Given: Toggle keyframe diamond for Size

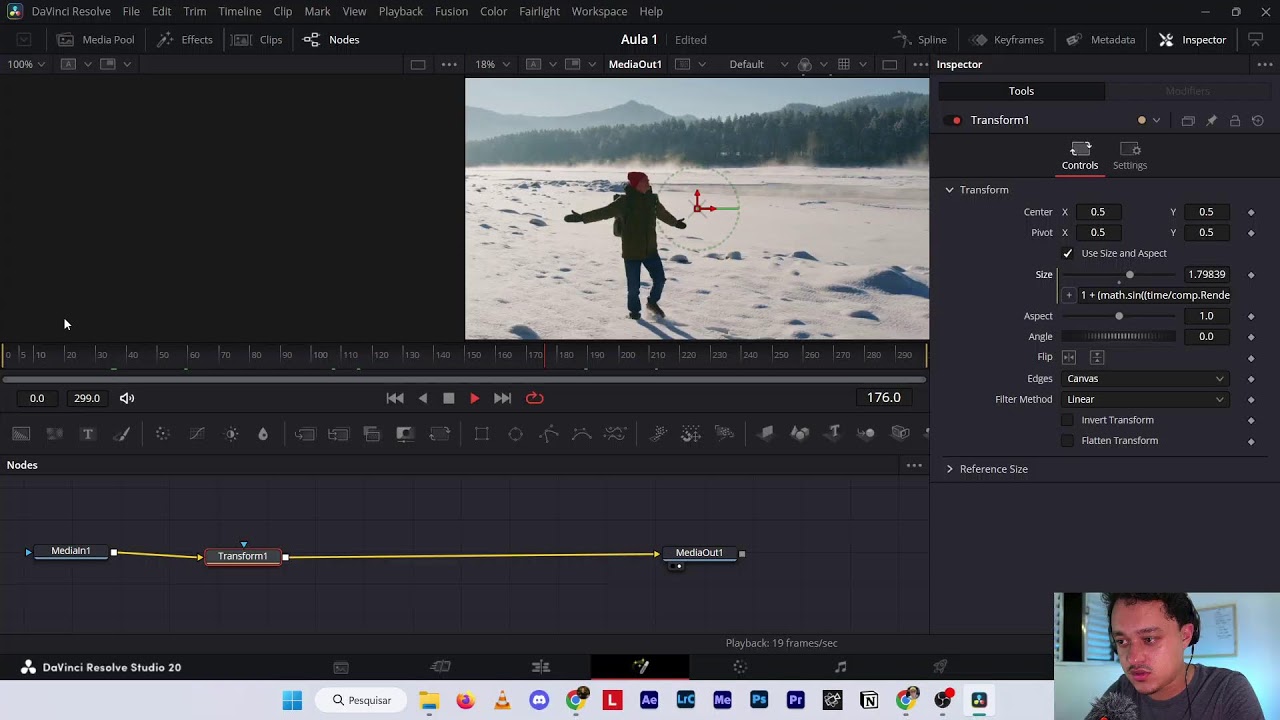Looking at the screenshot, I should (1251, 275).
